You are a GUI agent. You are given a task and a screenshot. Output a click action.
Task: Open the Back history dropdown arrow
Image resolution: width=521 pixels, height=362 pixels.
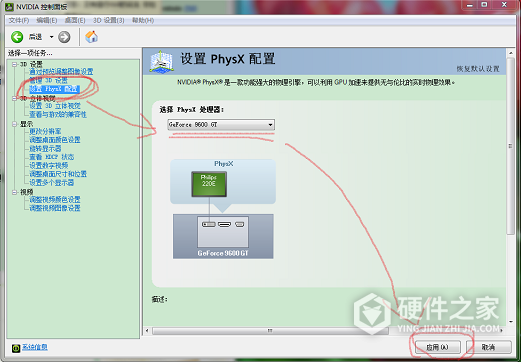(x=51, y=37)
